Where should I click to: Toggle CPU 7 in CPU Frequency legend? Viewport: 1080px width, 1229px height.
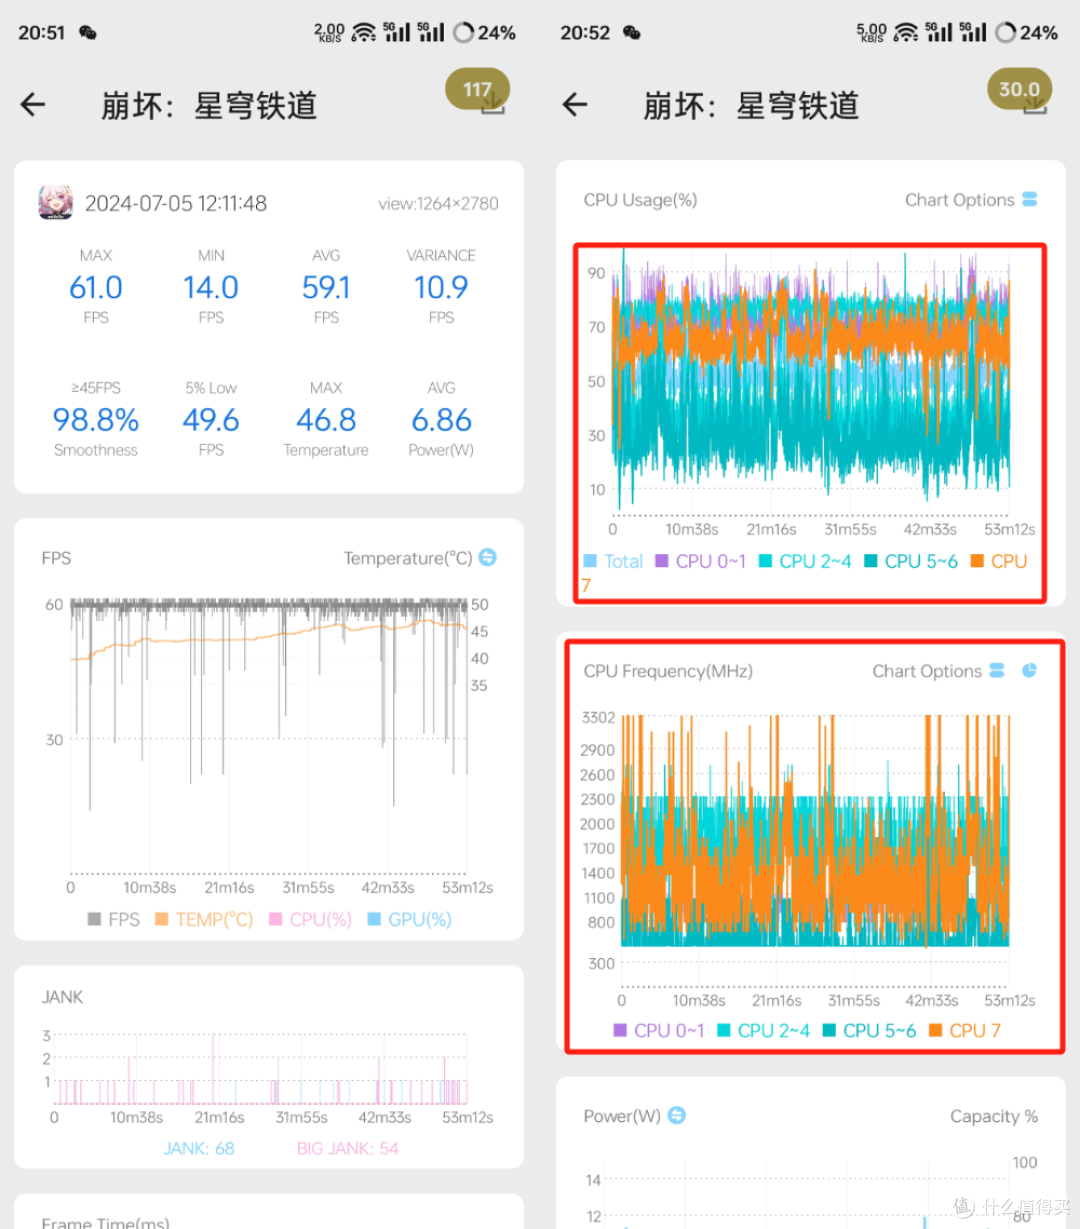point(965,1030)
